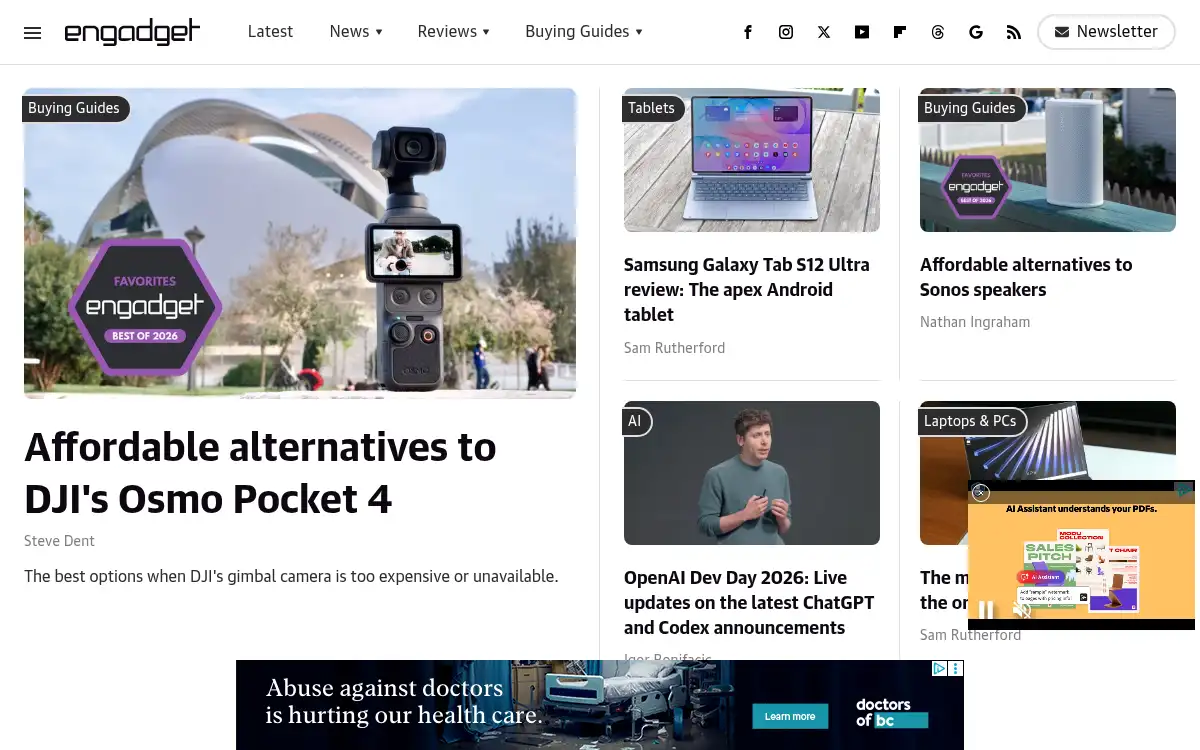This screenshot has width=1200, height=750.
Task: Open author Nathan Ingraham's page
Action: (x=975, y=322)
